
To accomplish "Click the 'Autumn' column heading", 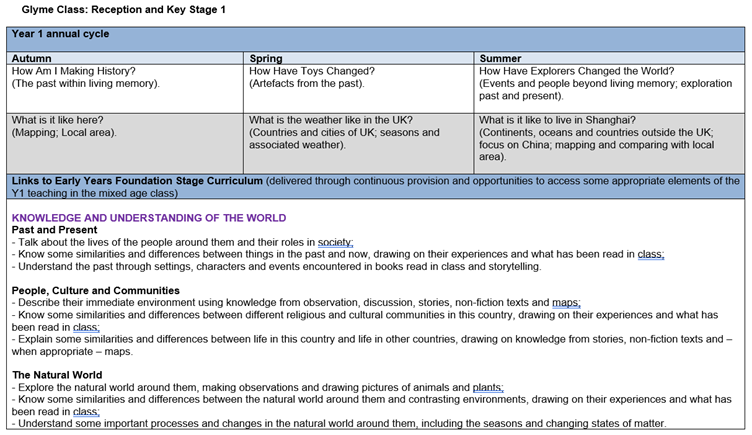I will pos(31,58).
